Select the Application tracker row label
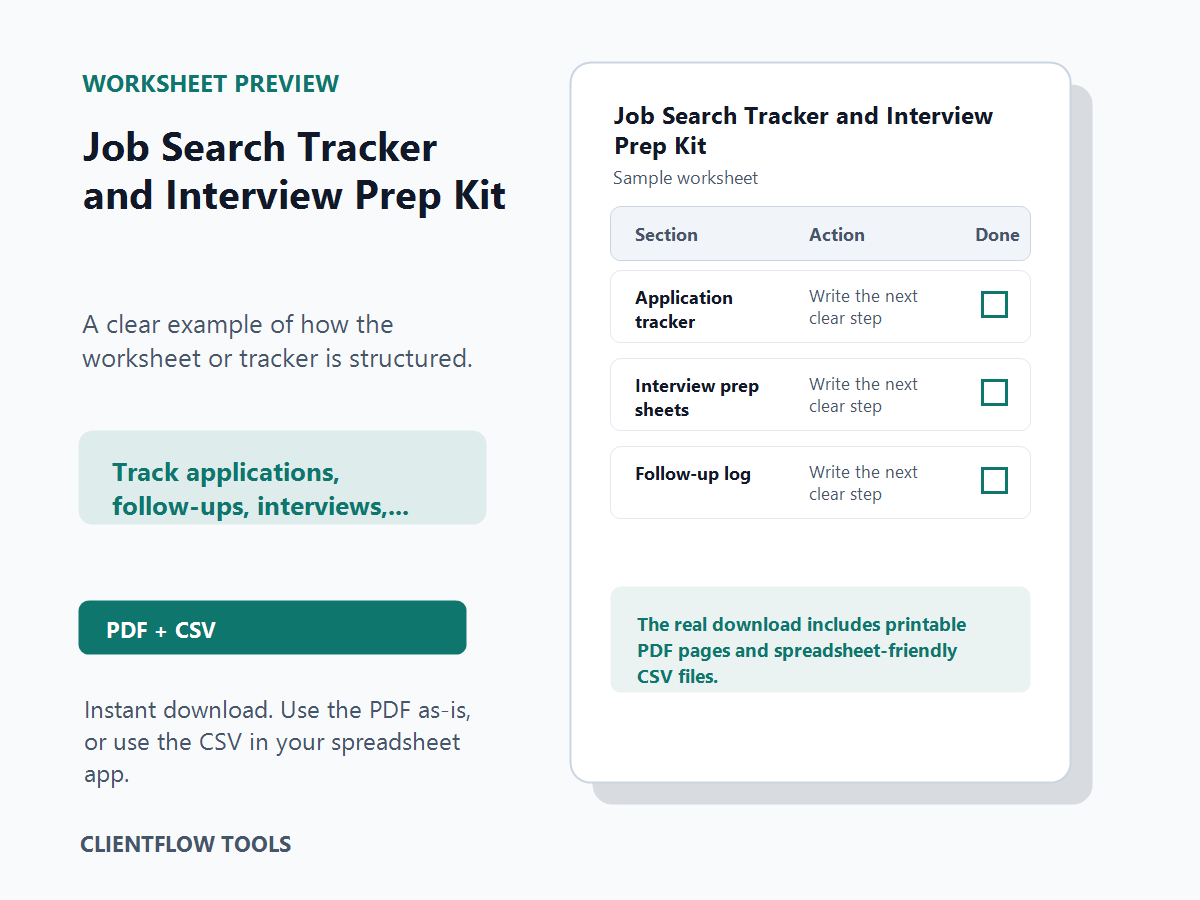This screenshot has width=1200, height=900. [684, 310]
